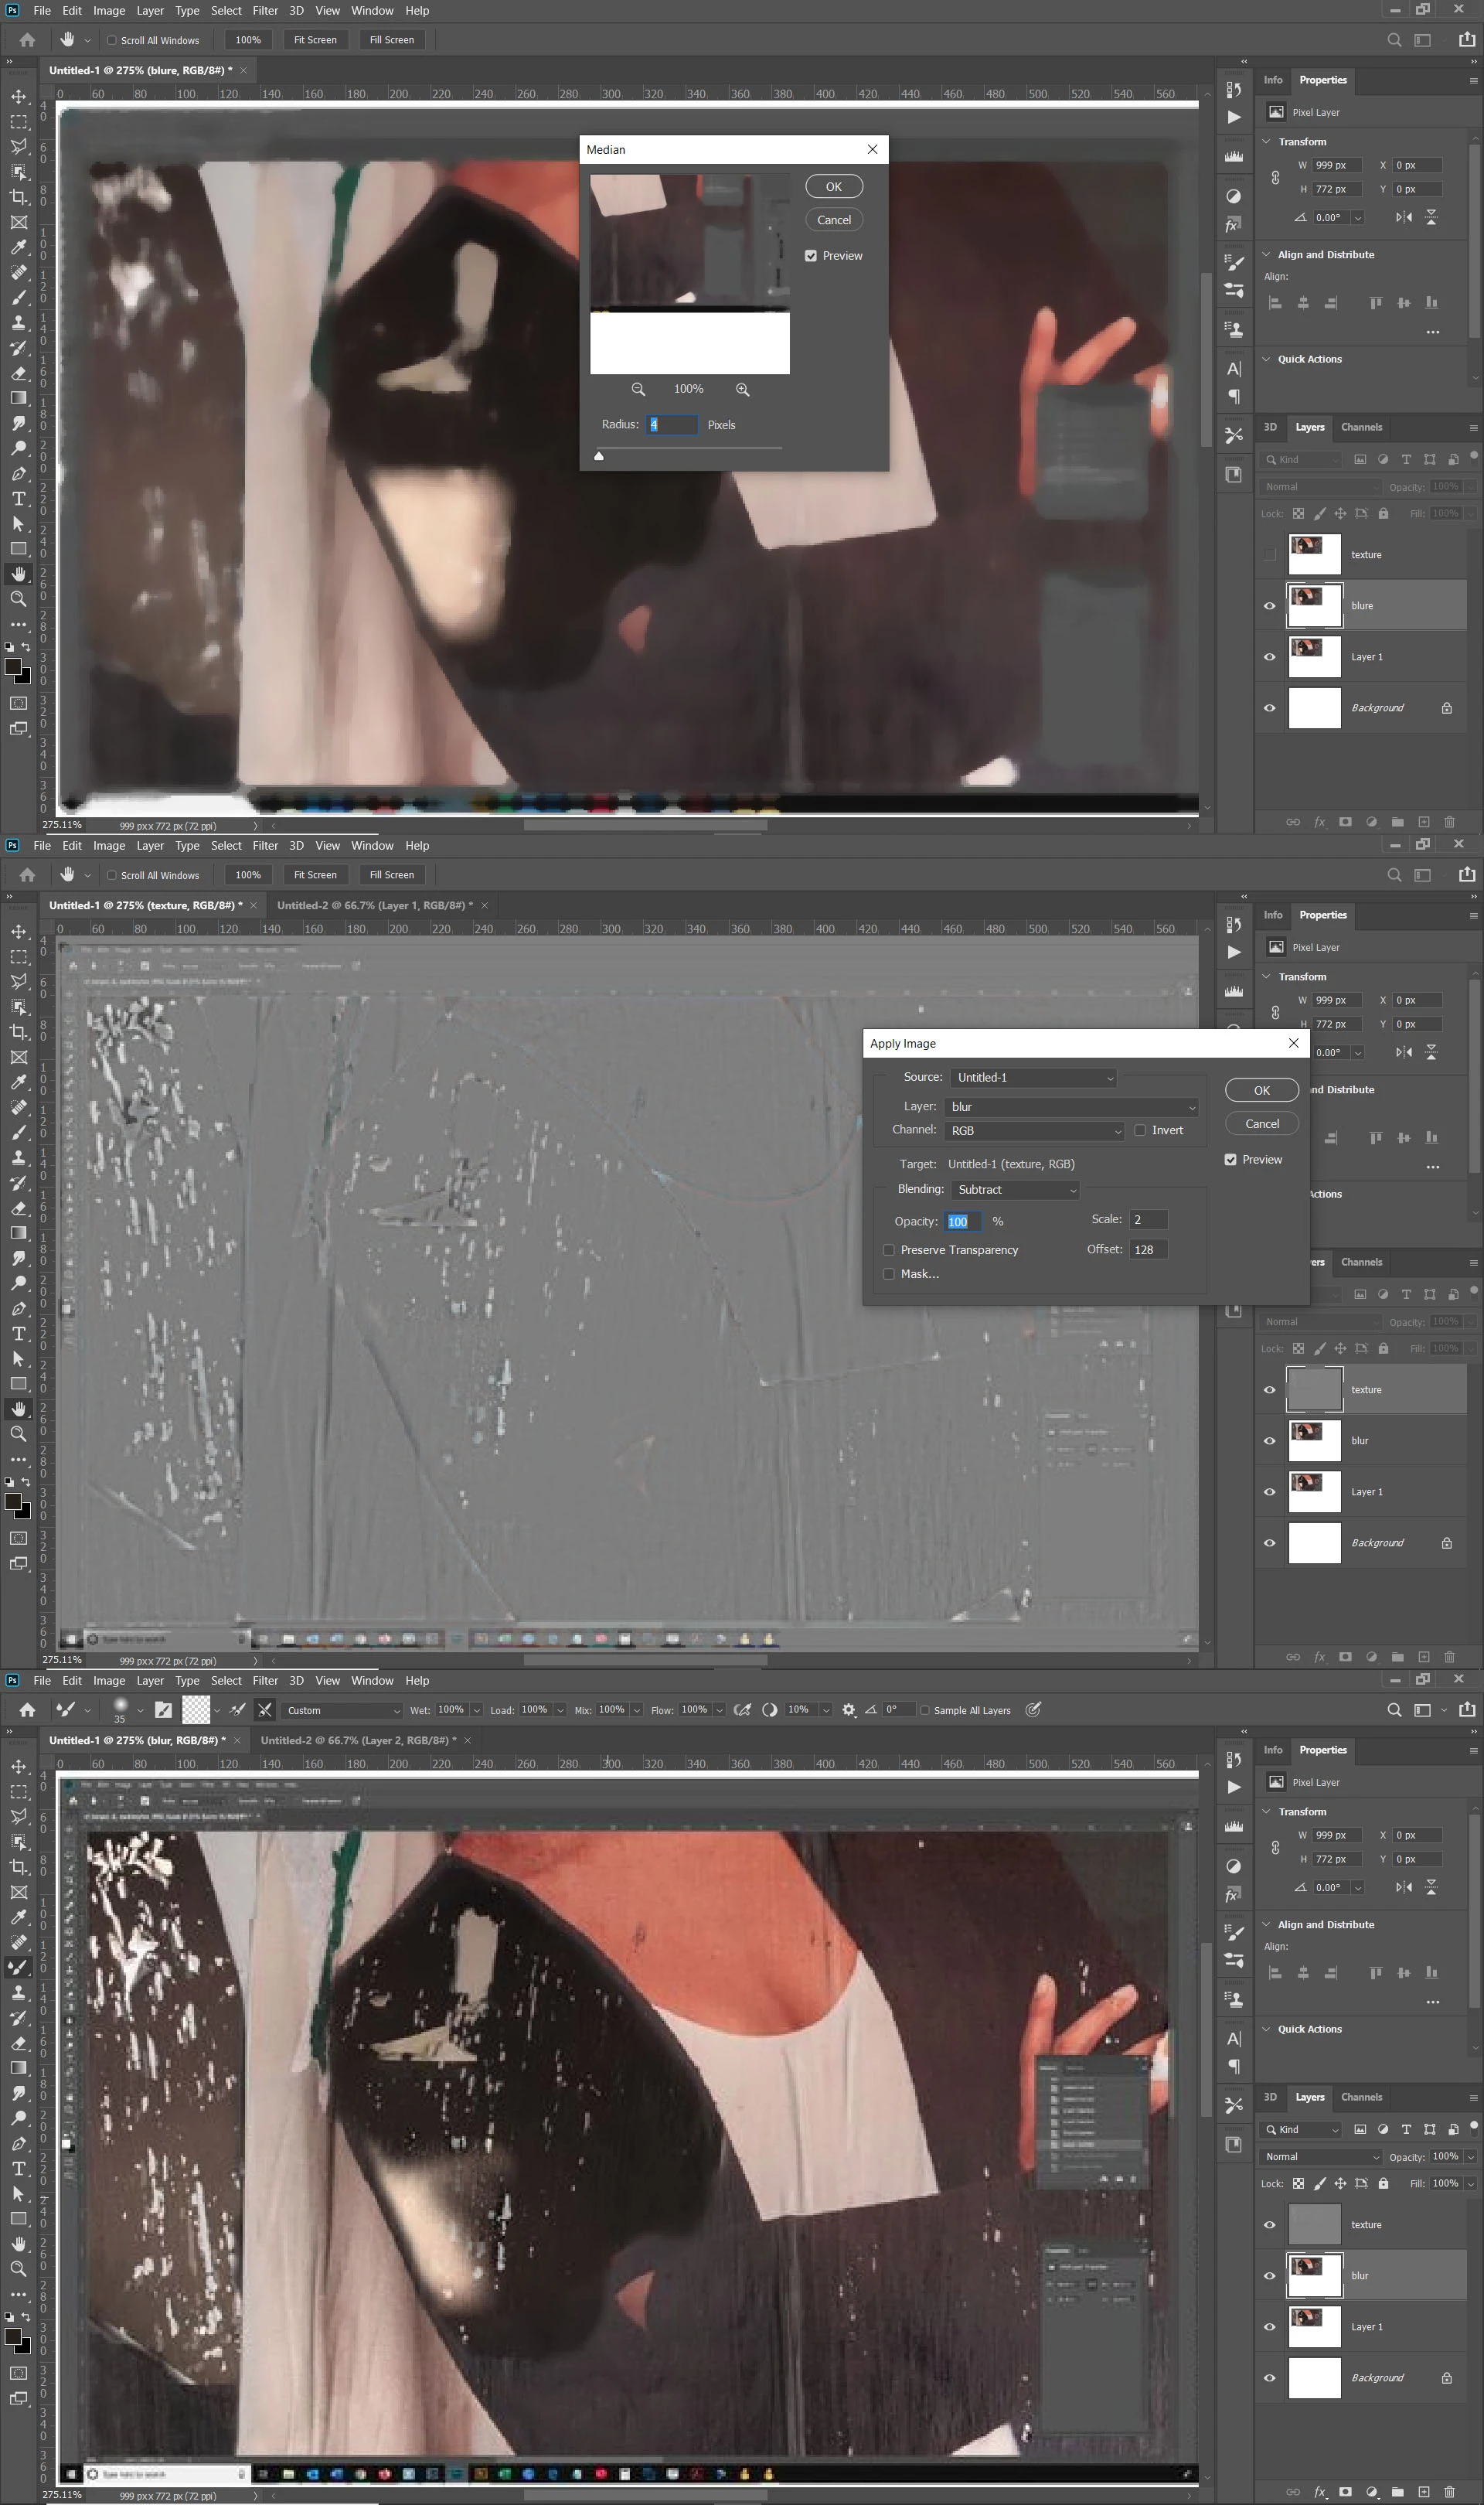Click the Offset field showing 128
Viewport: 1484px width, 2505px height.
click(1147, 1250)
